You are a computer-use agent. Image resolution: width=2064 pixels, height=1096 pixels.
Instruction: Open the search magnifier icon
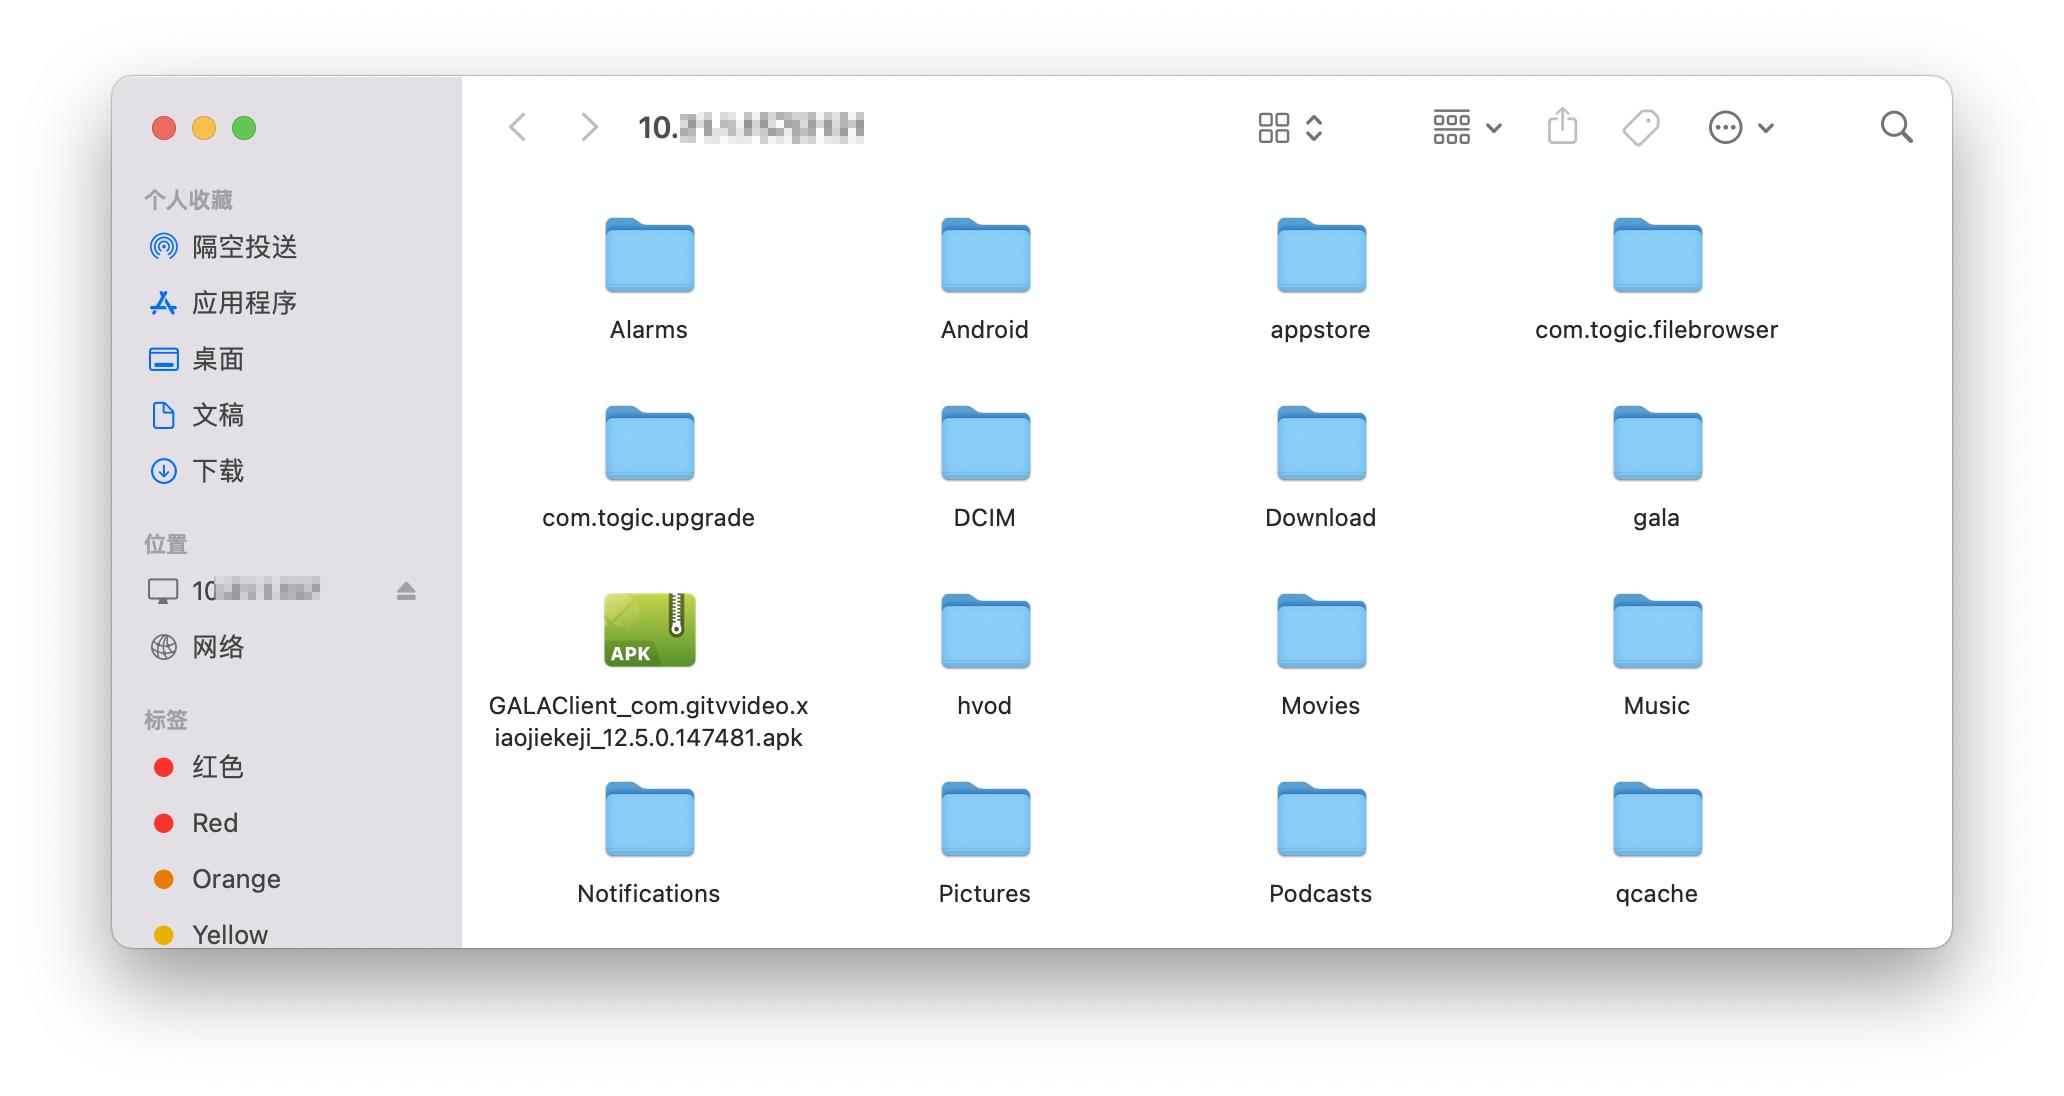point(1896,127)
